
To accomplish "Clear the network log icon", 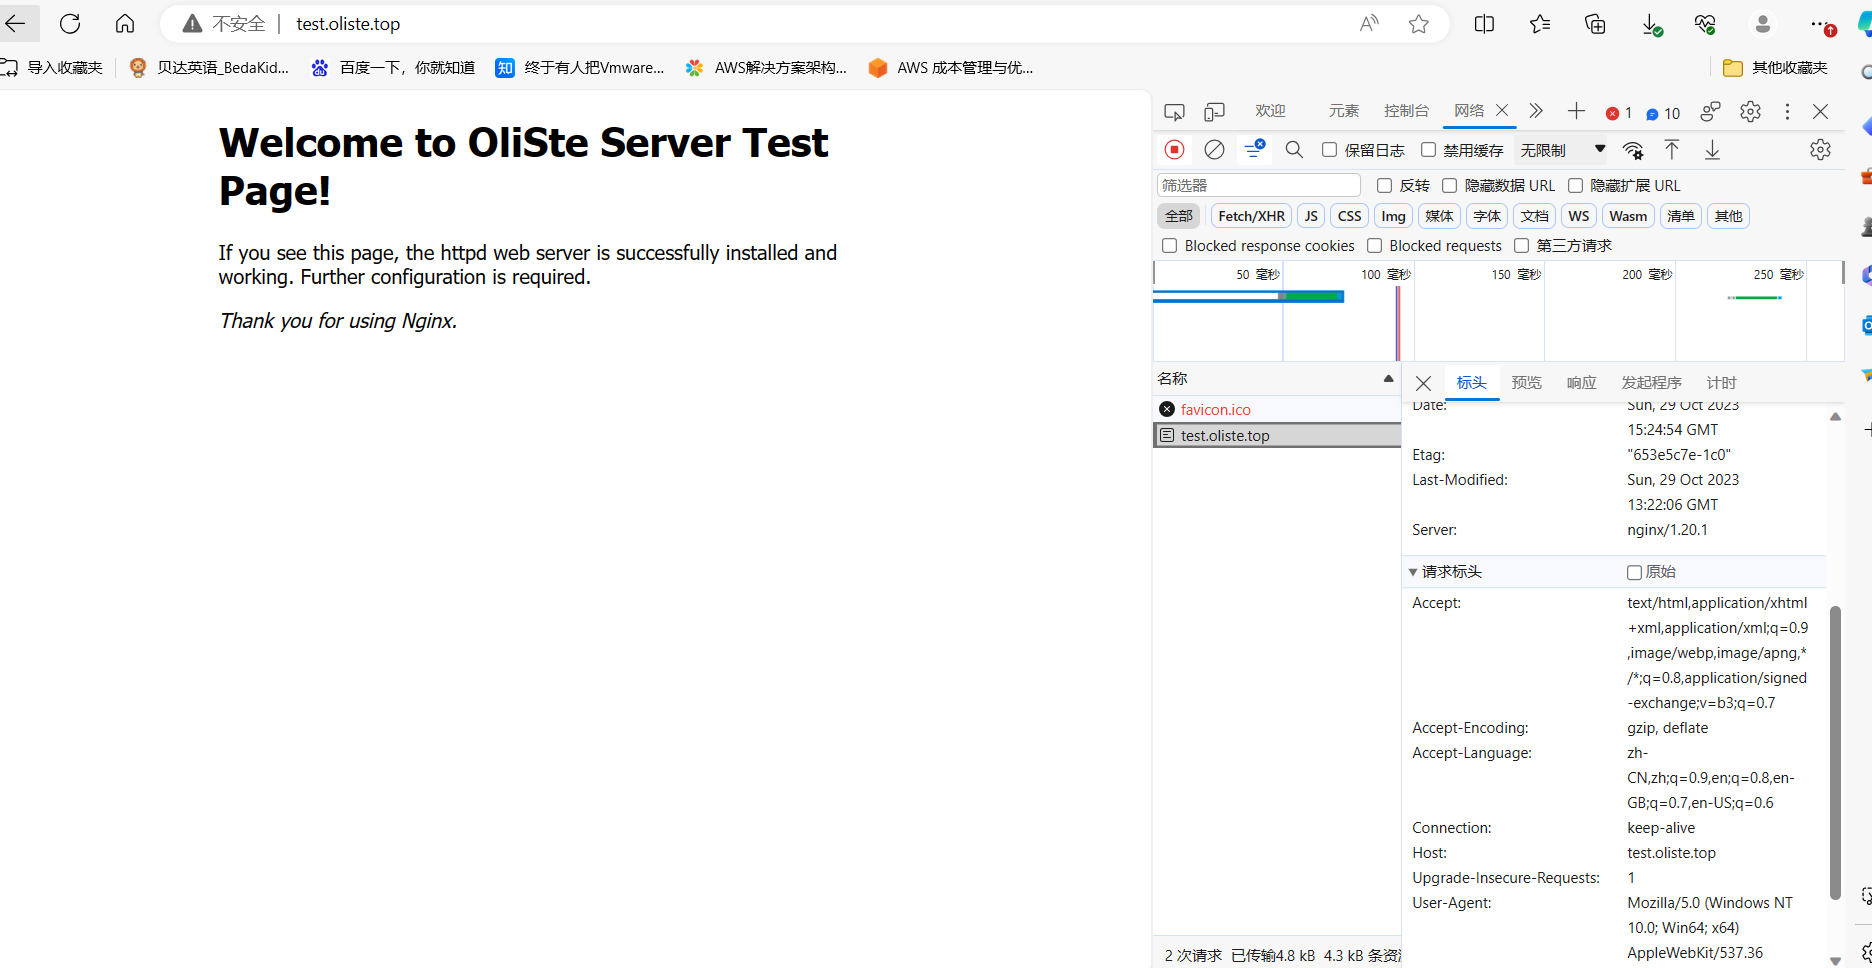I will click(x=1214, y=150).
